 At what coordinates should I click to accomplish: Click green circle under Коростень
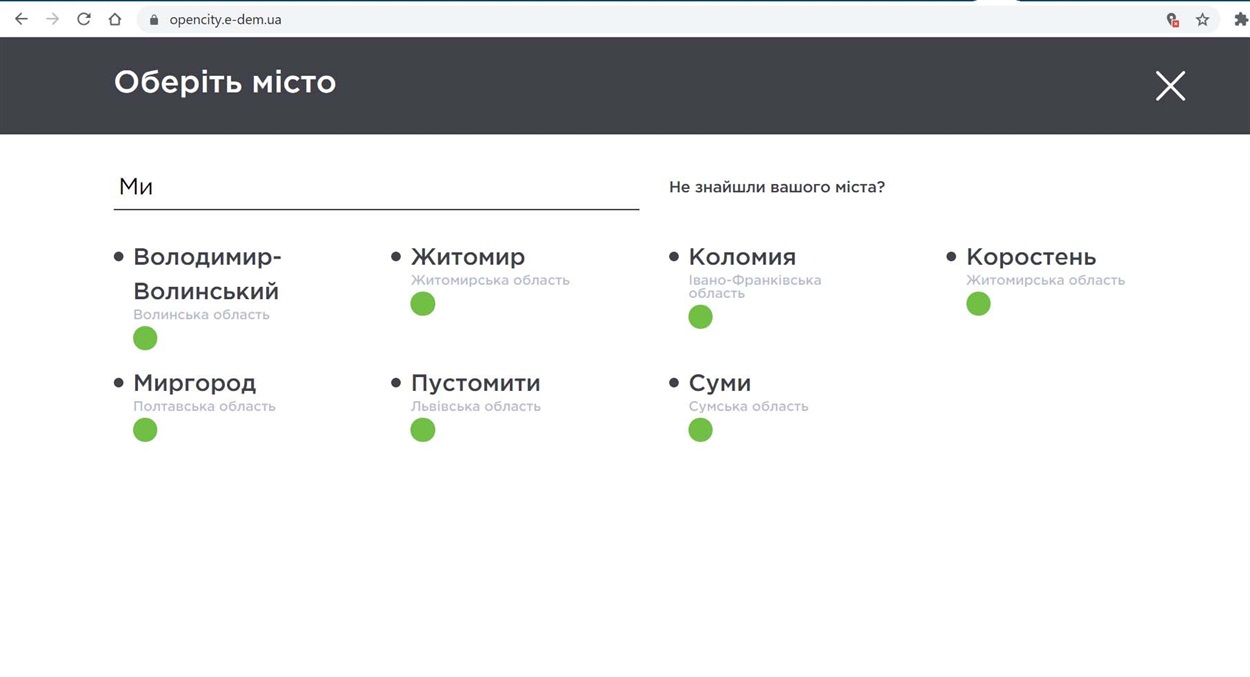[x=978, y=304]
